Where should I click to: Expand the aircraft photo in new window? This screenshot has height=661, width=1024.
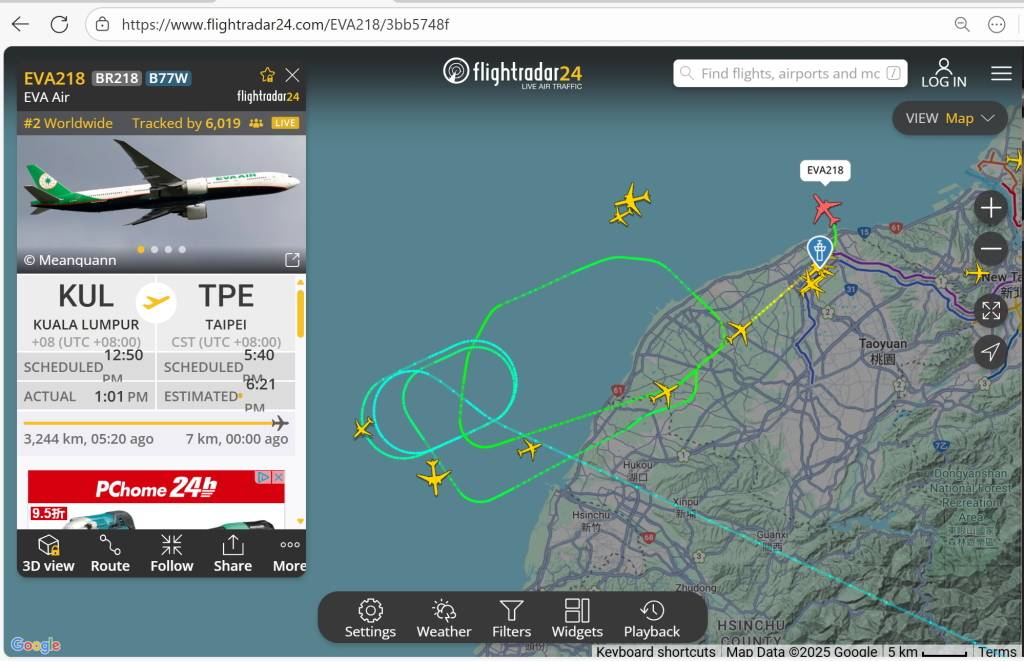tap(292, 260)
